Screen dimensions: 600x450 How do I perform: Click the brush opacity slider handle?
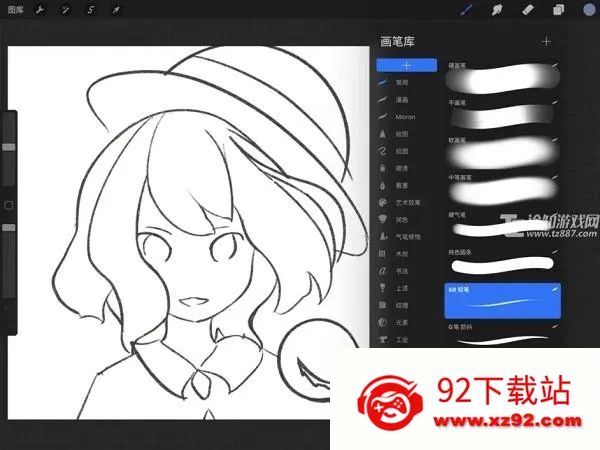tap(9, 228)
